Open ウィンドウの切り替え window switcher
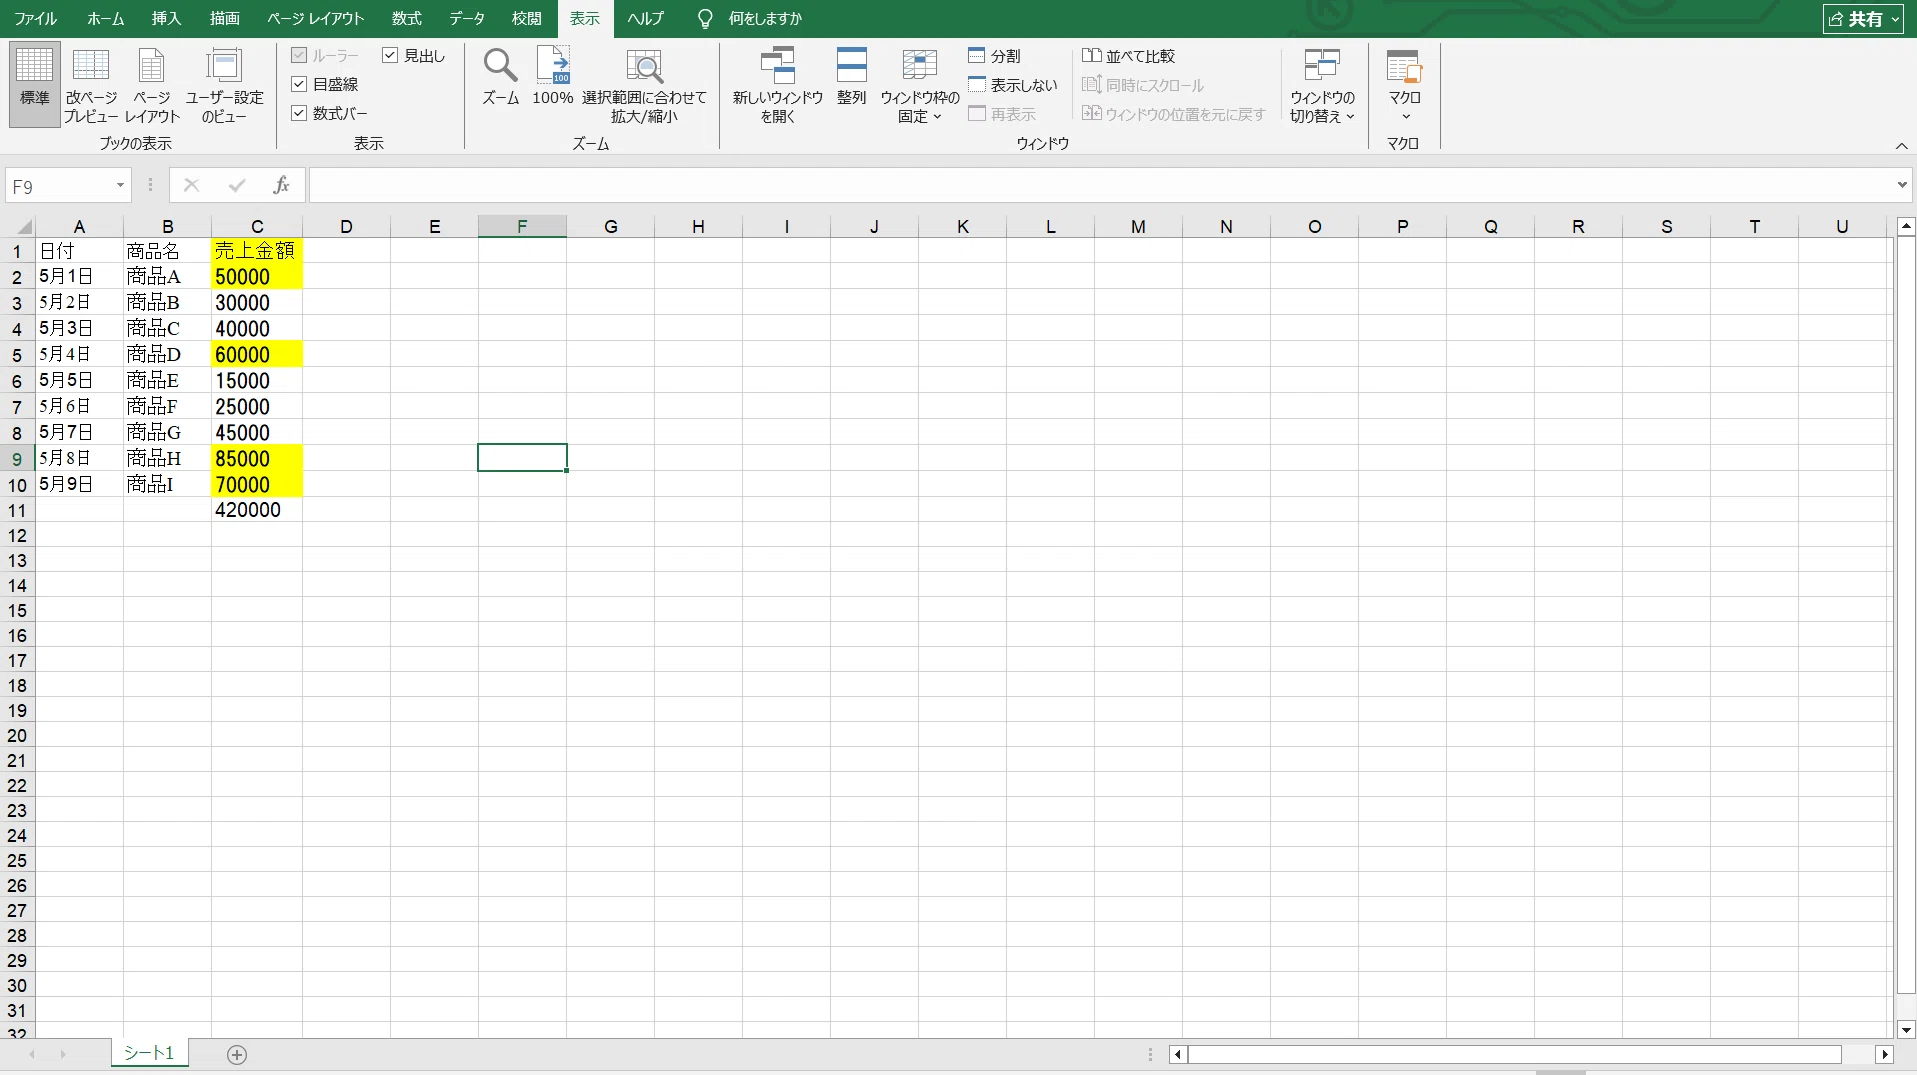 tap(1322, 84)
